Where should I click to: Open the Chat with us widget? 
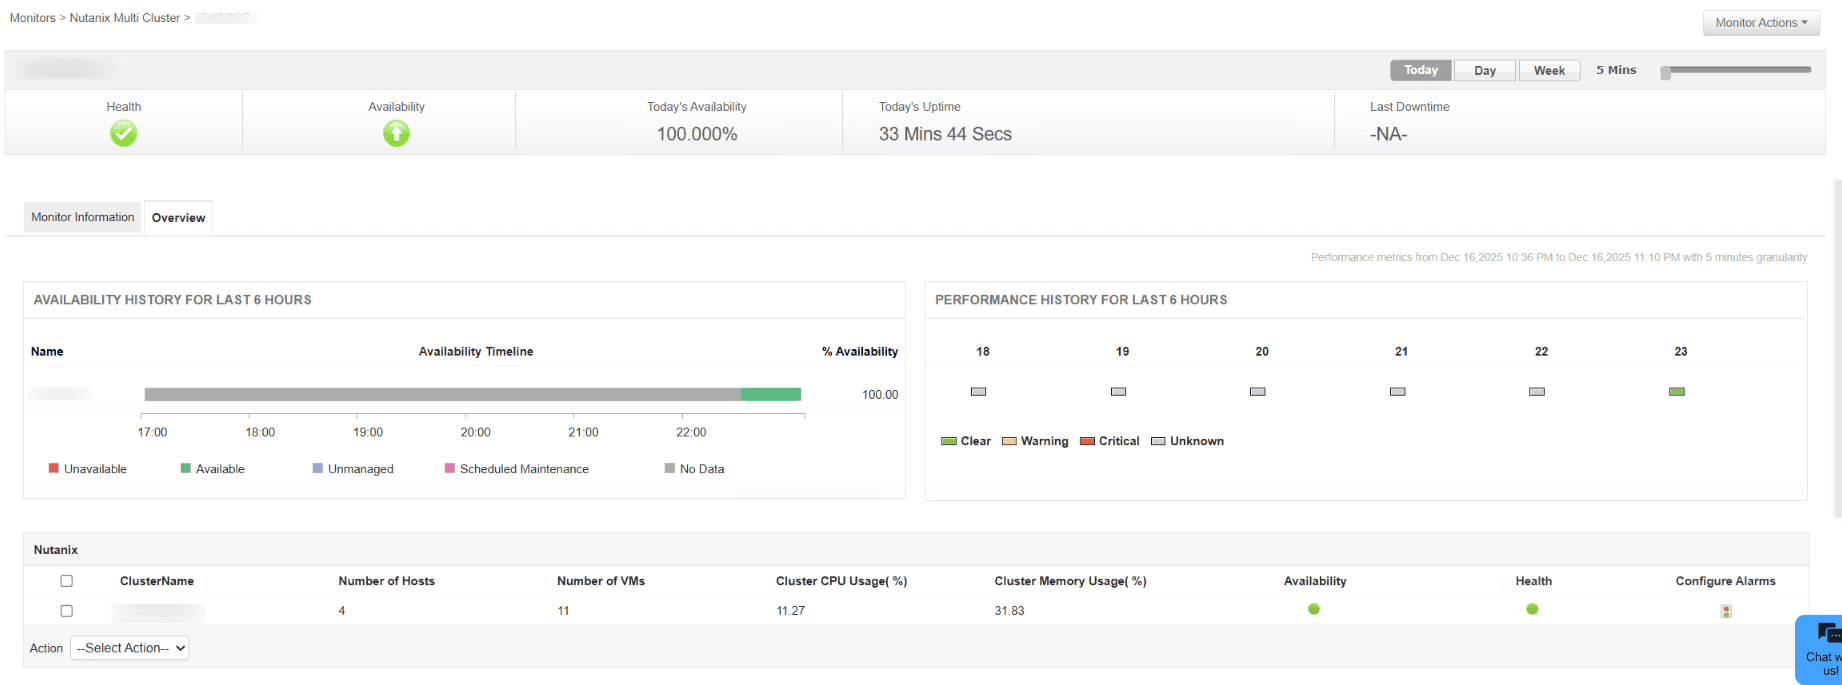point(1818,649)
